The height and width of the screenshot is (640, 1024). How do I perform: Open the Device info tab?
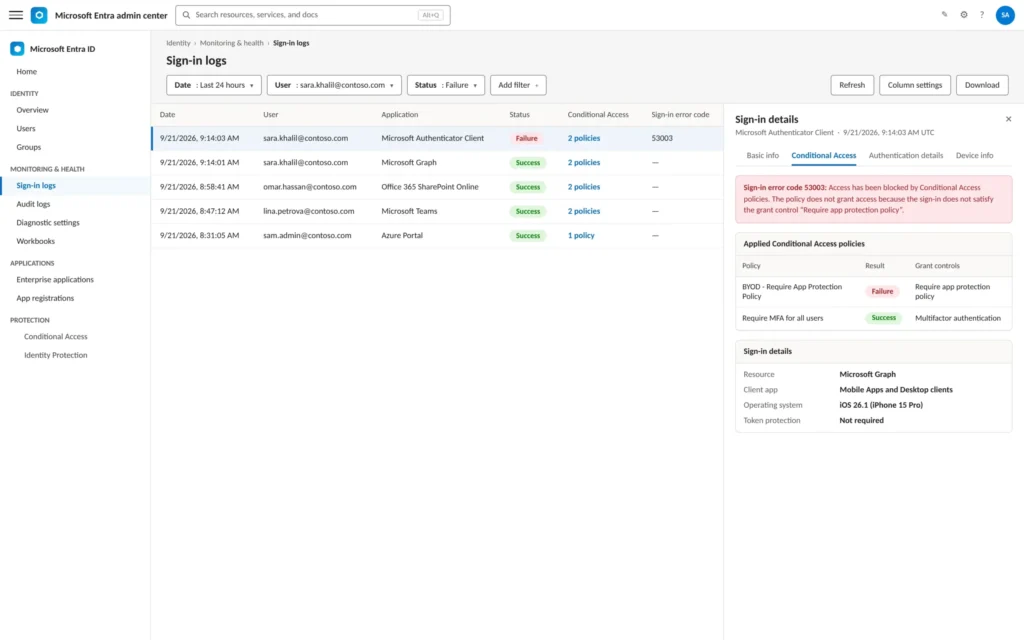click(x=974, y=155)
